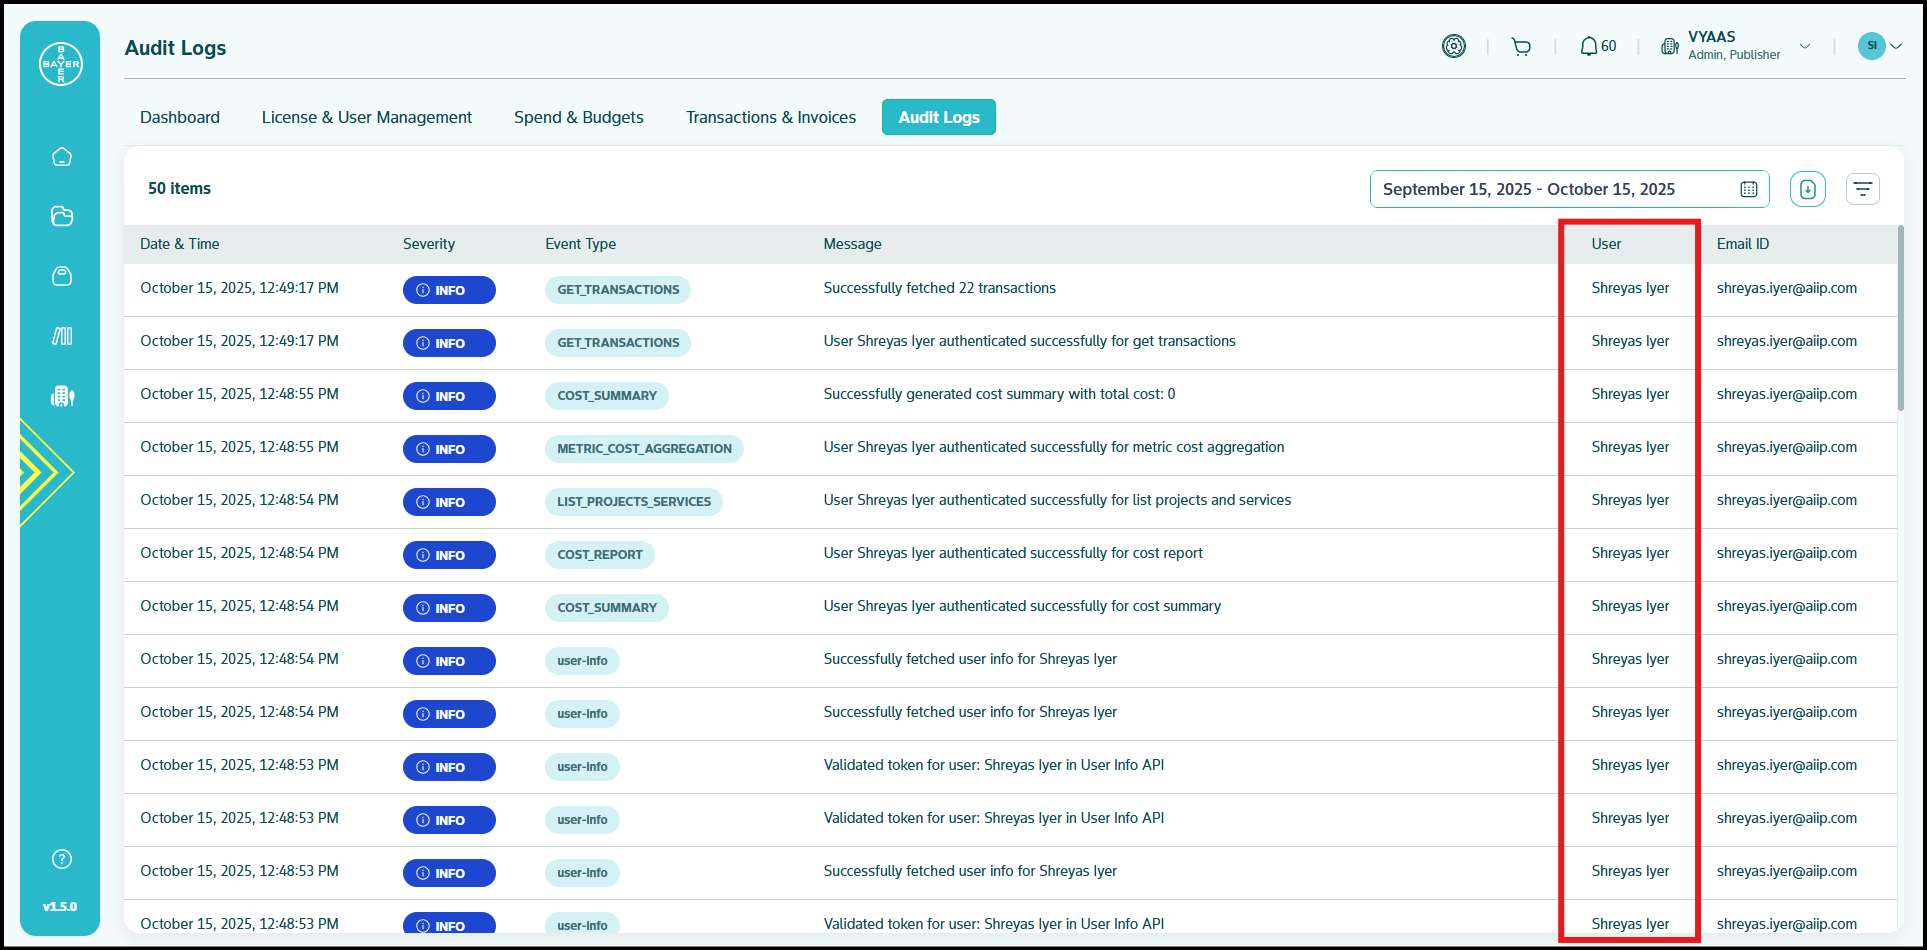1927x950 pixels.
Task: Open the help question mark icon
Action: coord(62,859)
